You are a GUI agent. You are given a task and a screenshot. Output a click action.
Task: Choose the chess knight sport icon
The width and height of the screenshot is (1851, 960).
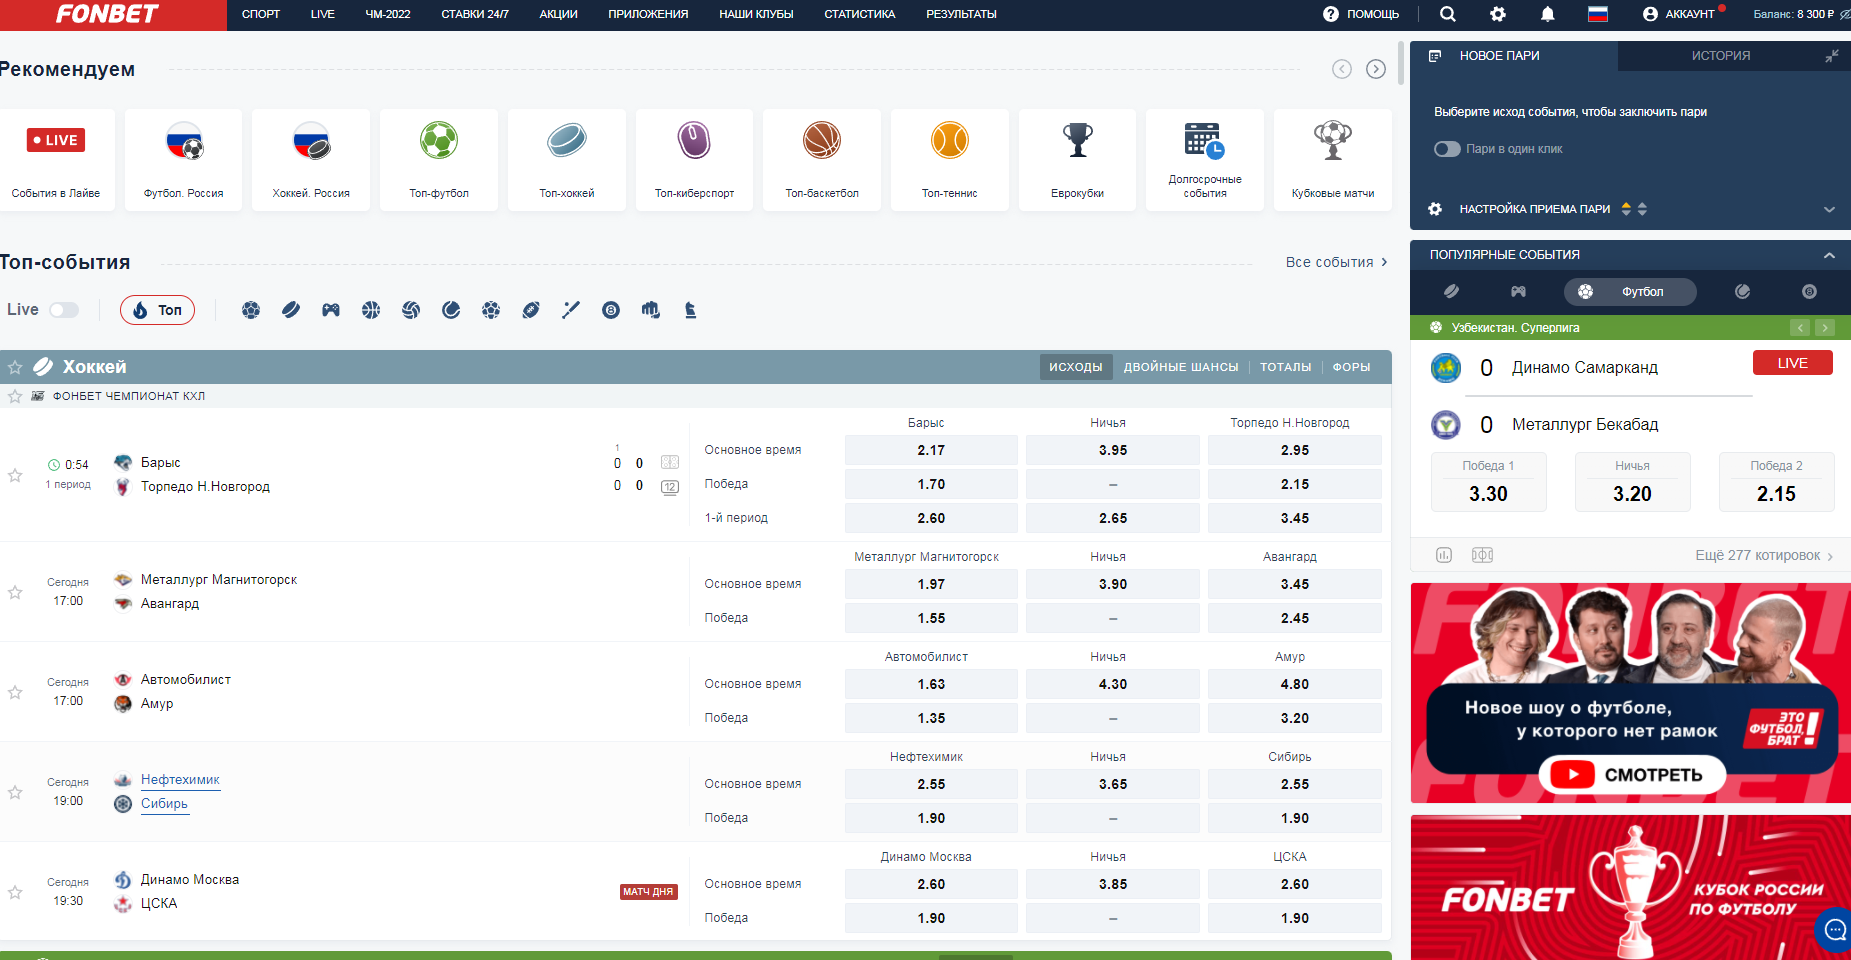tap(690, 310)
